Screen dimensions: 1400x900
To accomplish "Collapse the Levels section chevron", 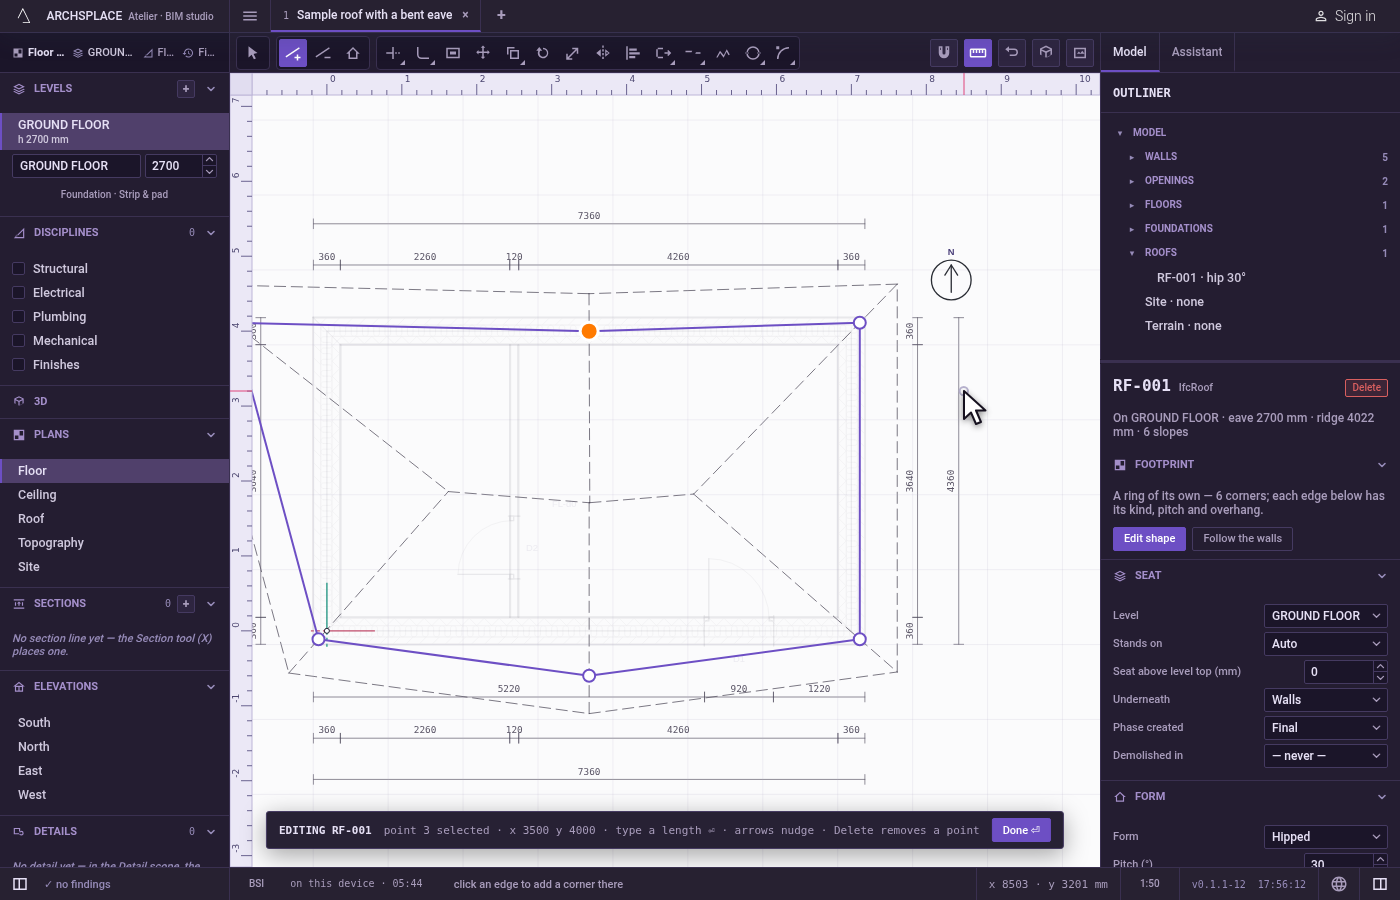I will [211, 89].
